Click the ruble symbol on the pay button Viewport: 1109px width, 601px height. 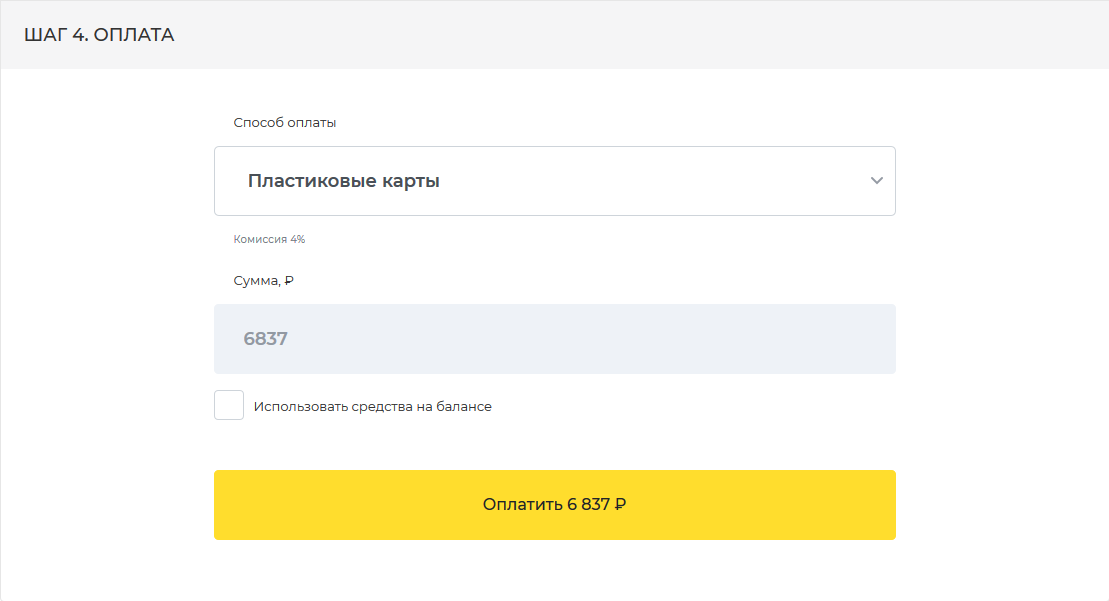tap(620, 505)
